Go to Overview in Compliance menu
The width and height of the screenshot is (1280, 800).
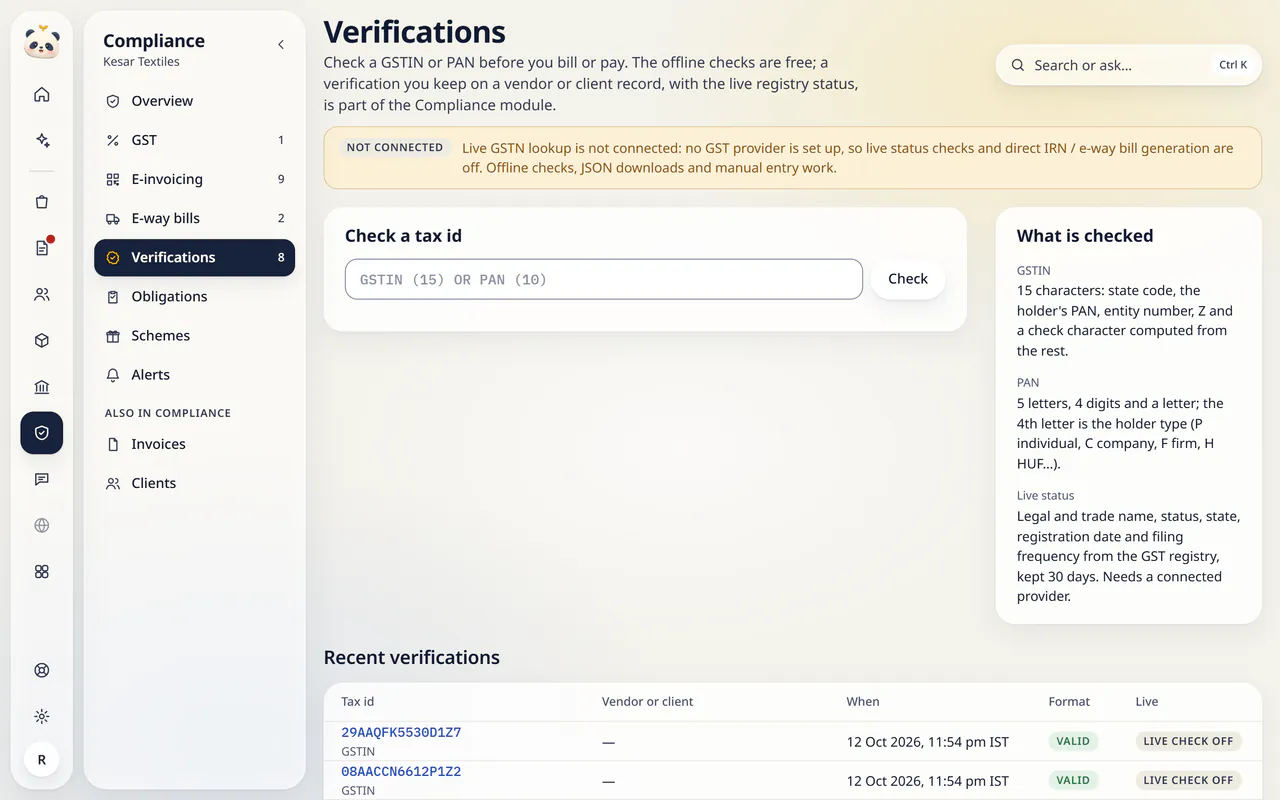point(195,101)
